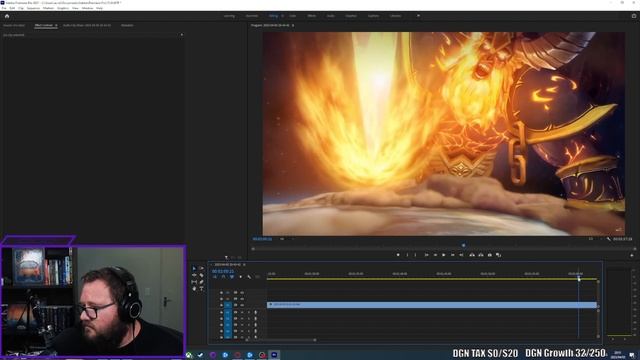The height and width of the screenshot is (360, 640).
Task: Click the Comparison View button
Action: (498, 255)
